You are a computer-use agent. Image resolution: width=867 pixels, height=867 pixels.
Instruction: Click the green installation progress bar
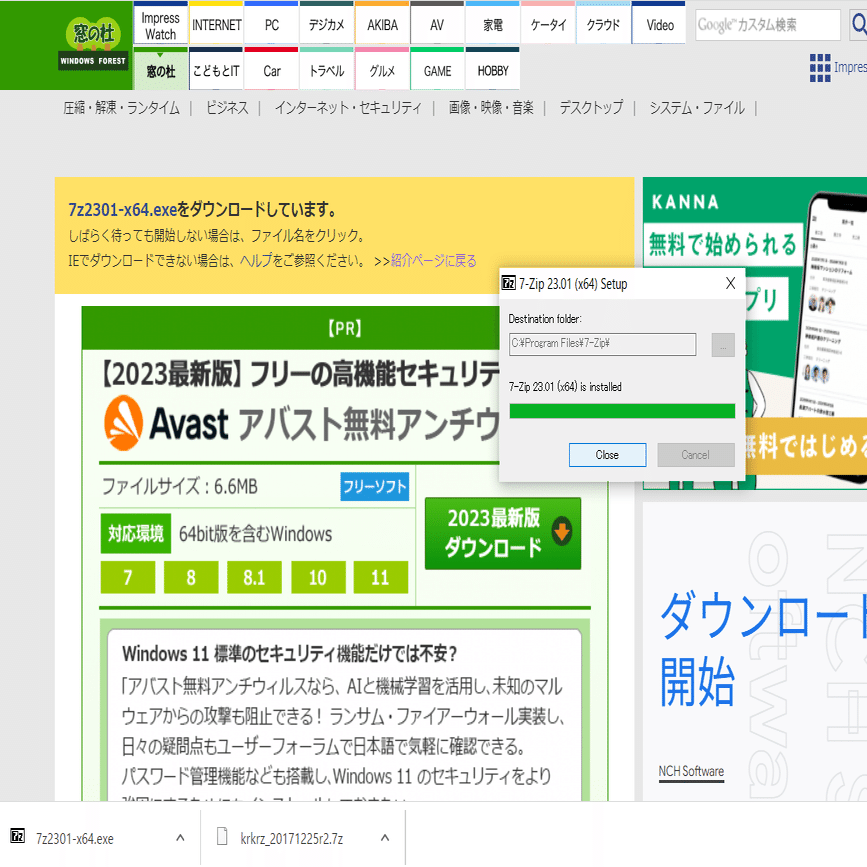(x=622, y=411)
